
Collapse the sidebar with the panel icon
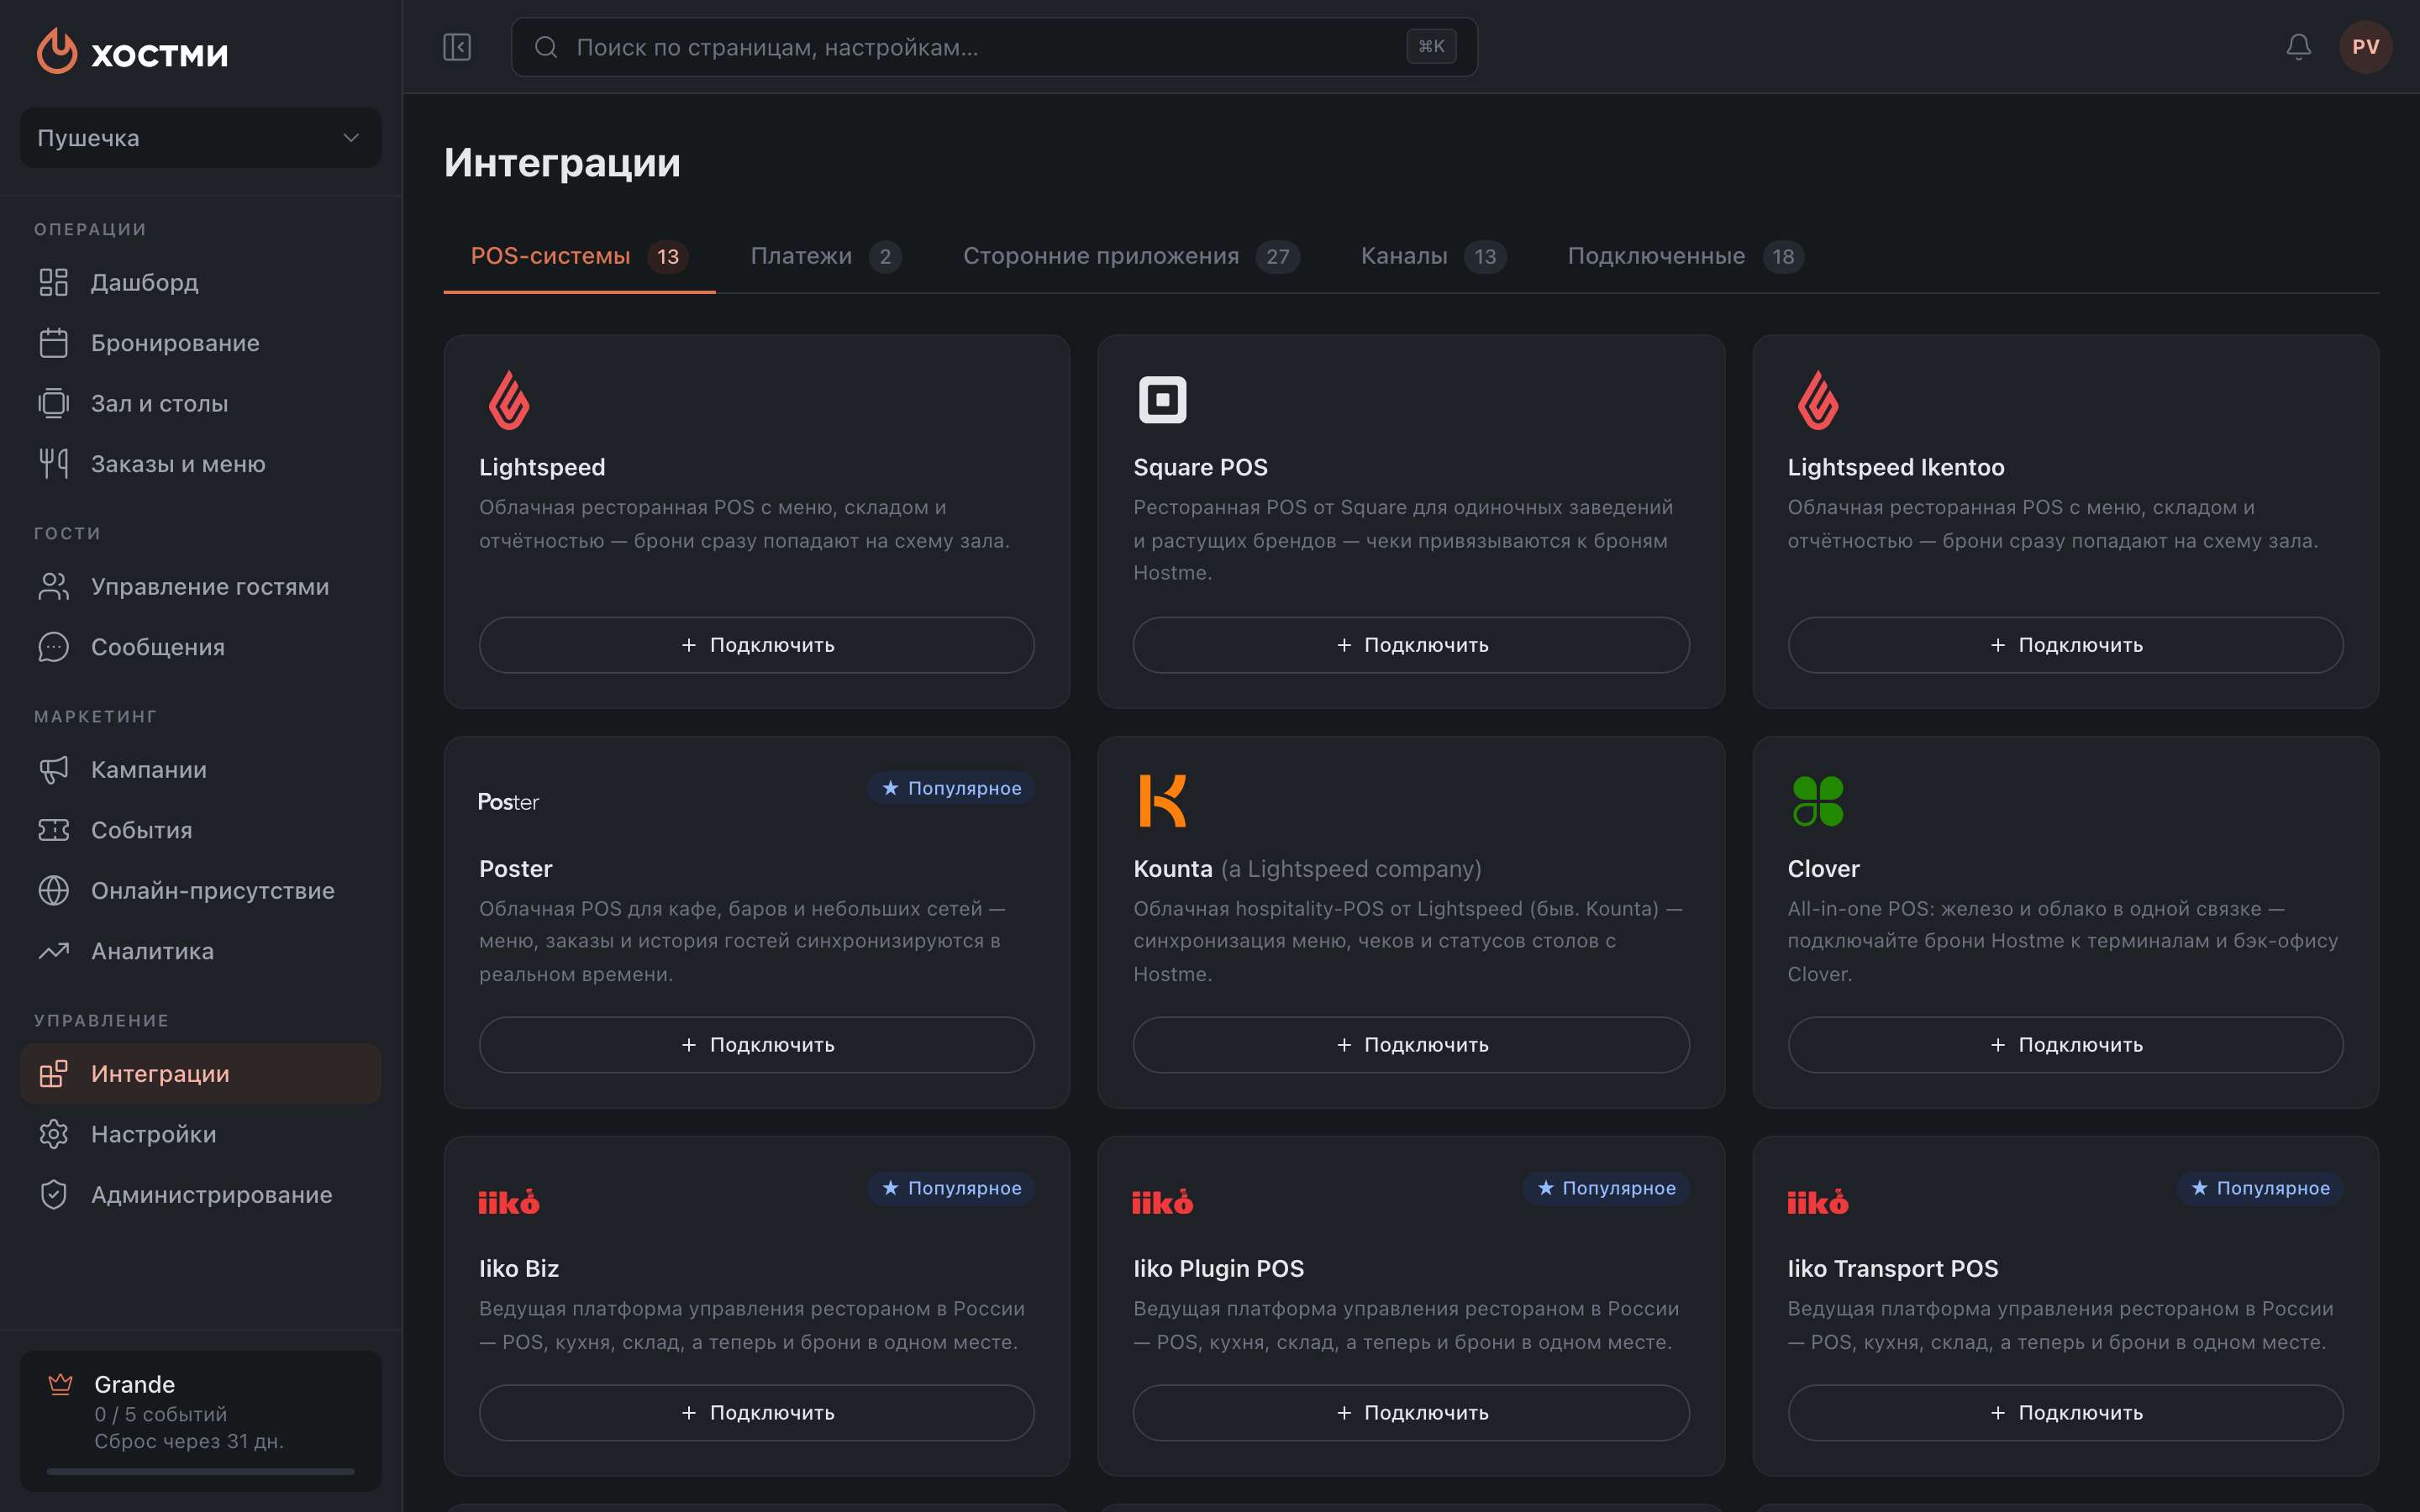[x=457, y=47]
